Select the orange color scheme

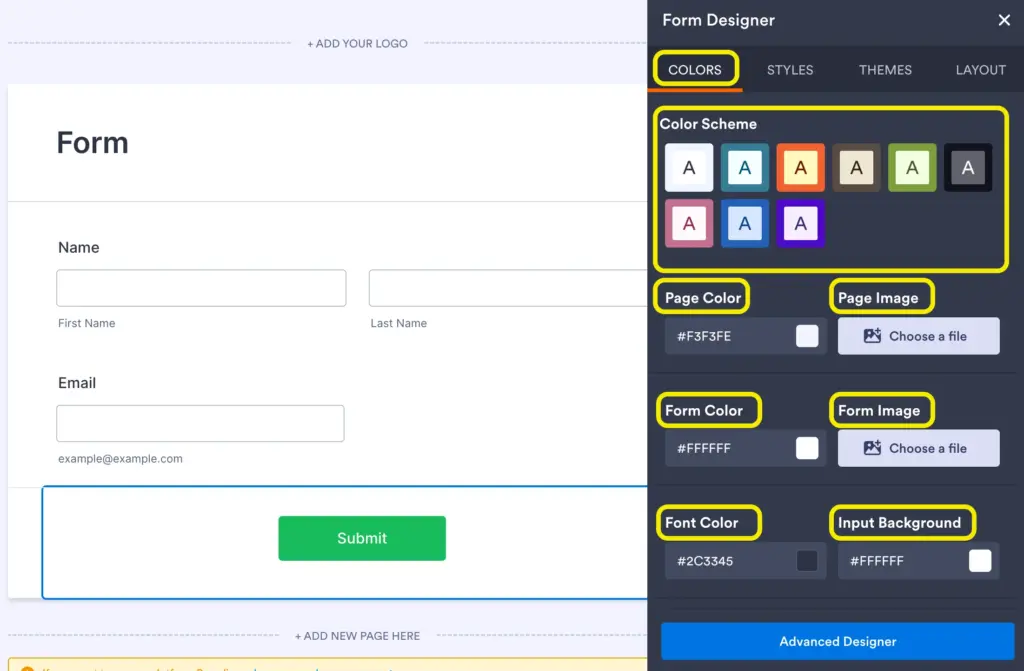tap(800, 167)
